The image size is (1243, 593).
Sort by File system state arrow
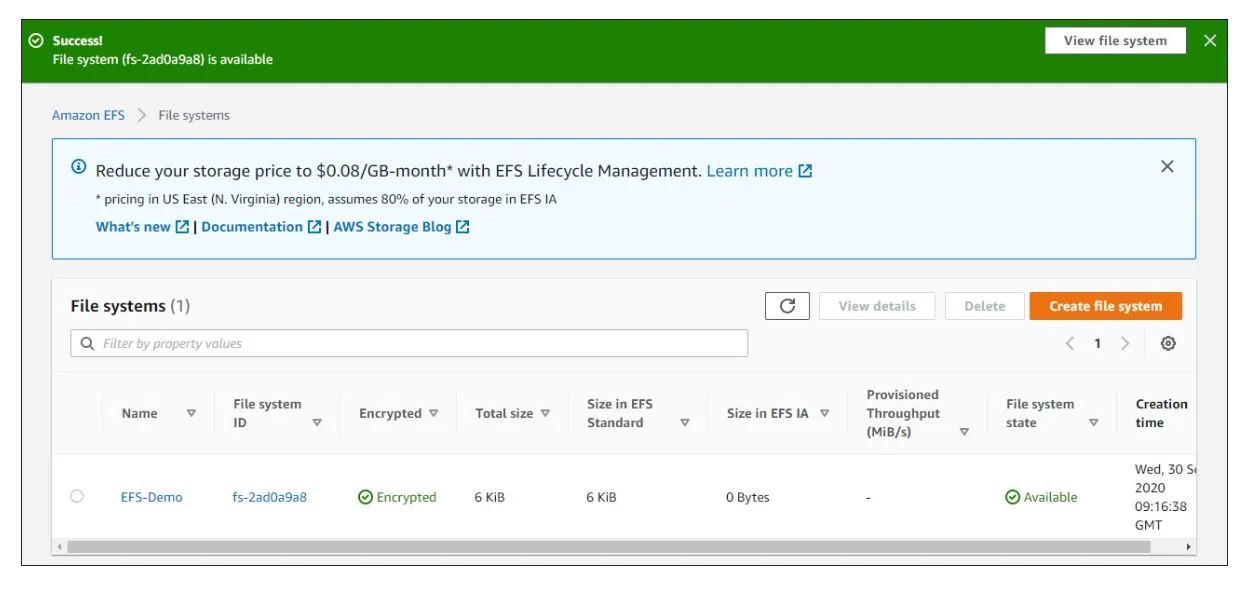pyautogui.click(x=1094, y=423)
